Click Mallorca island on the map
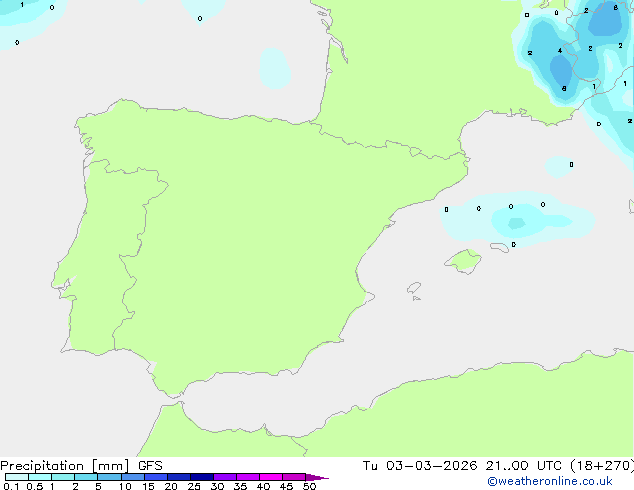This screenshot has width=634, height=490. 463,261
